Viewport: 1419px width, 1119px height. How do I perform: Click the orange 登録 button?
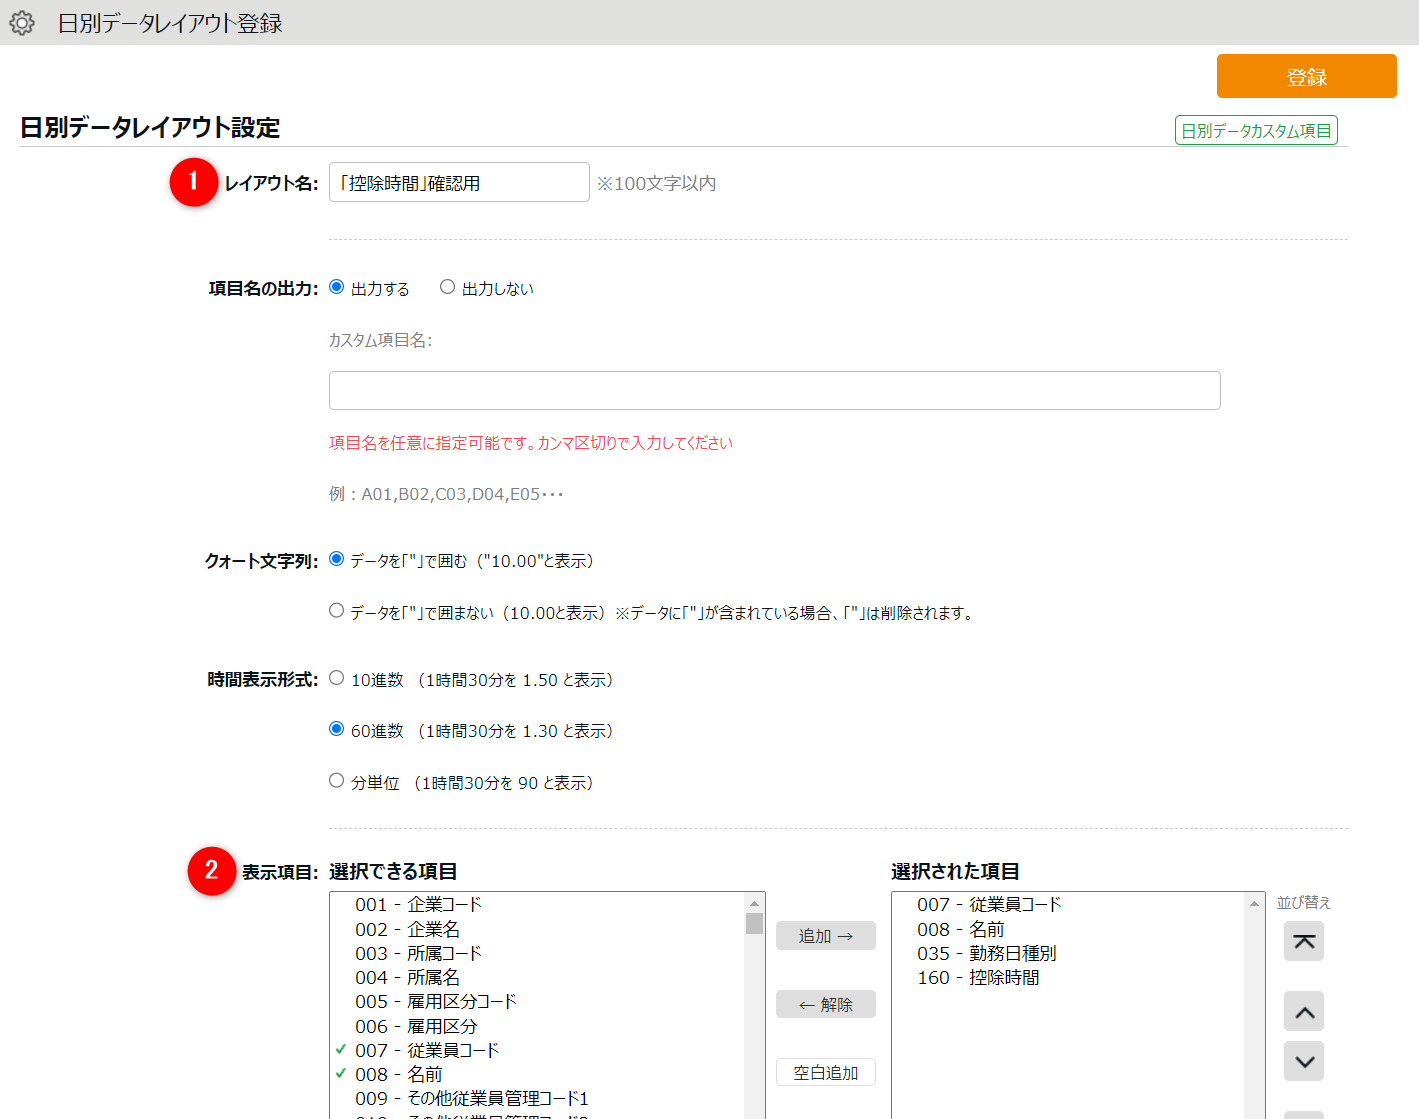[1306, 76]
